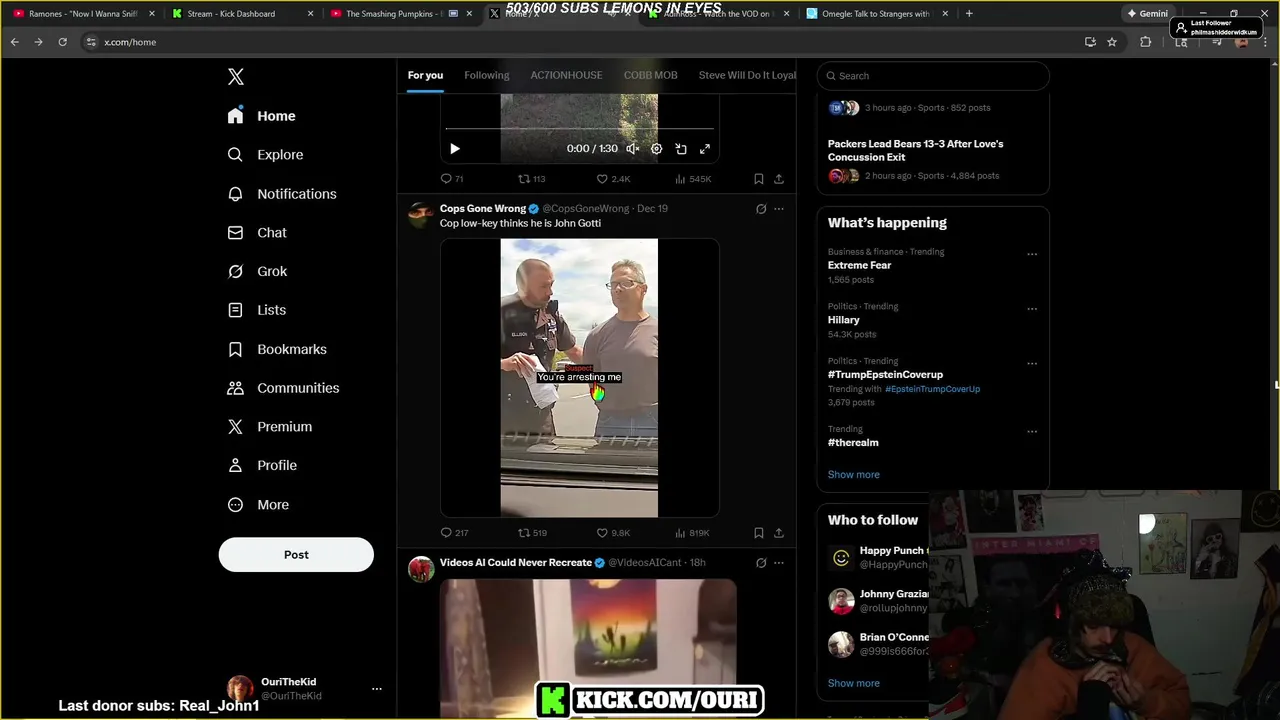Click the Post button
This screenshot has height=720, width=1280.
tap(296, 555)
